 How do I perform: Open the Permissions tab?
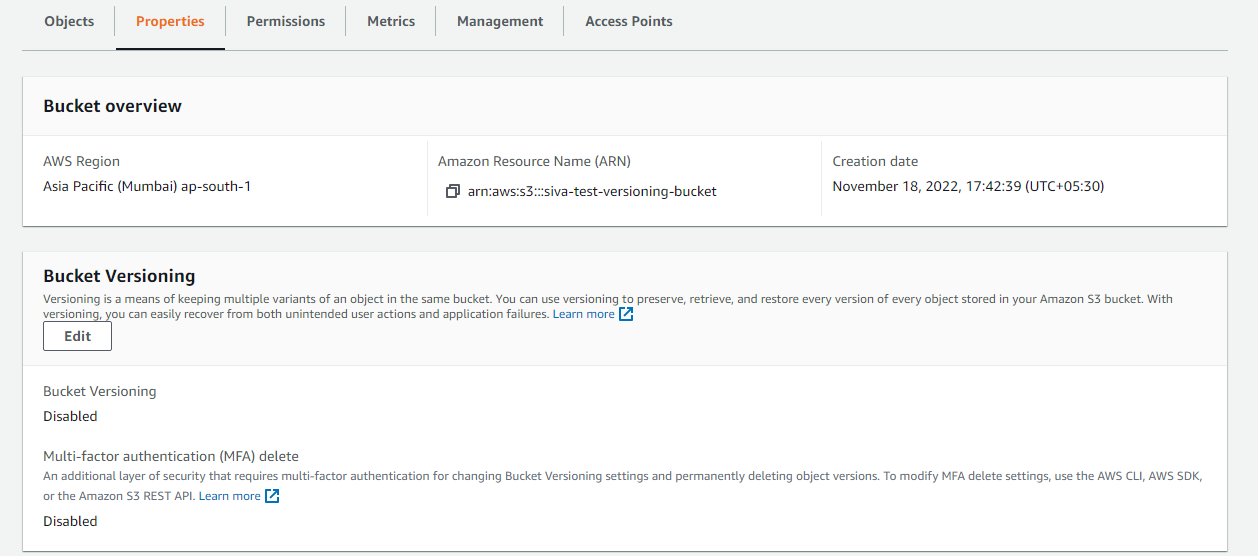click(x=286, y=21)
